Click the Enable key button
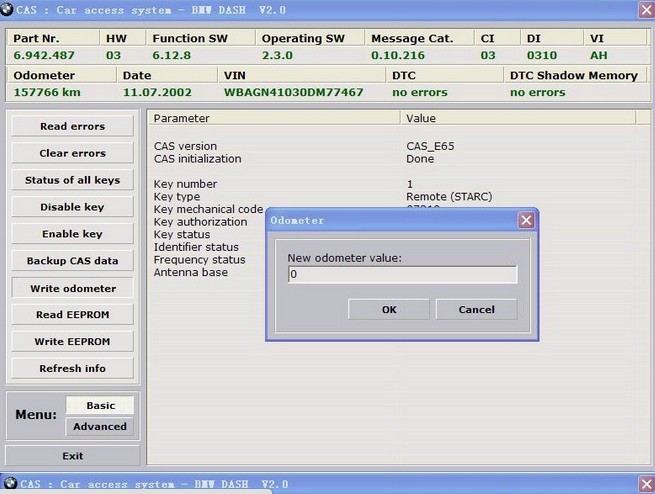The width and height of the screenshot is (655, 494). pos(73,234)
